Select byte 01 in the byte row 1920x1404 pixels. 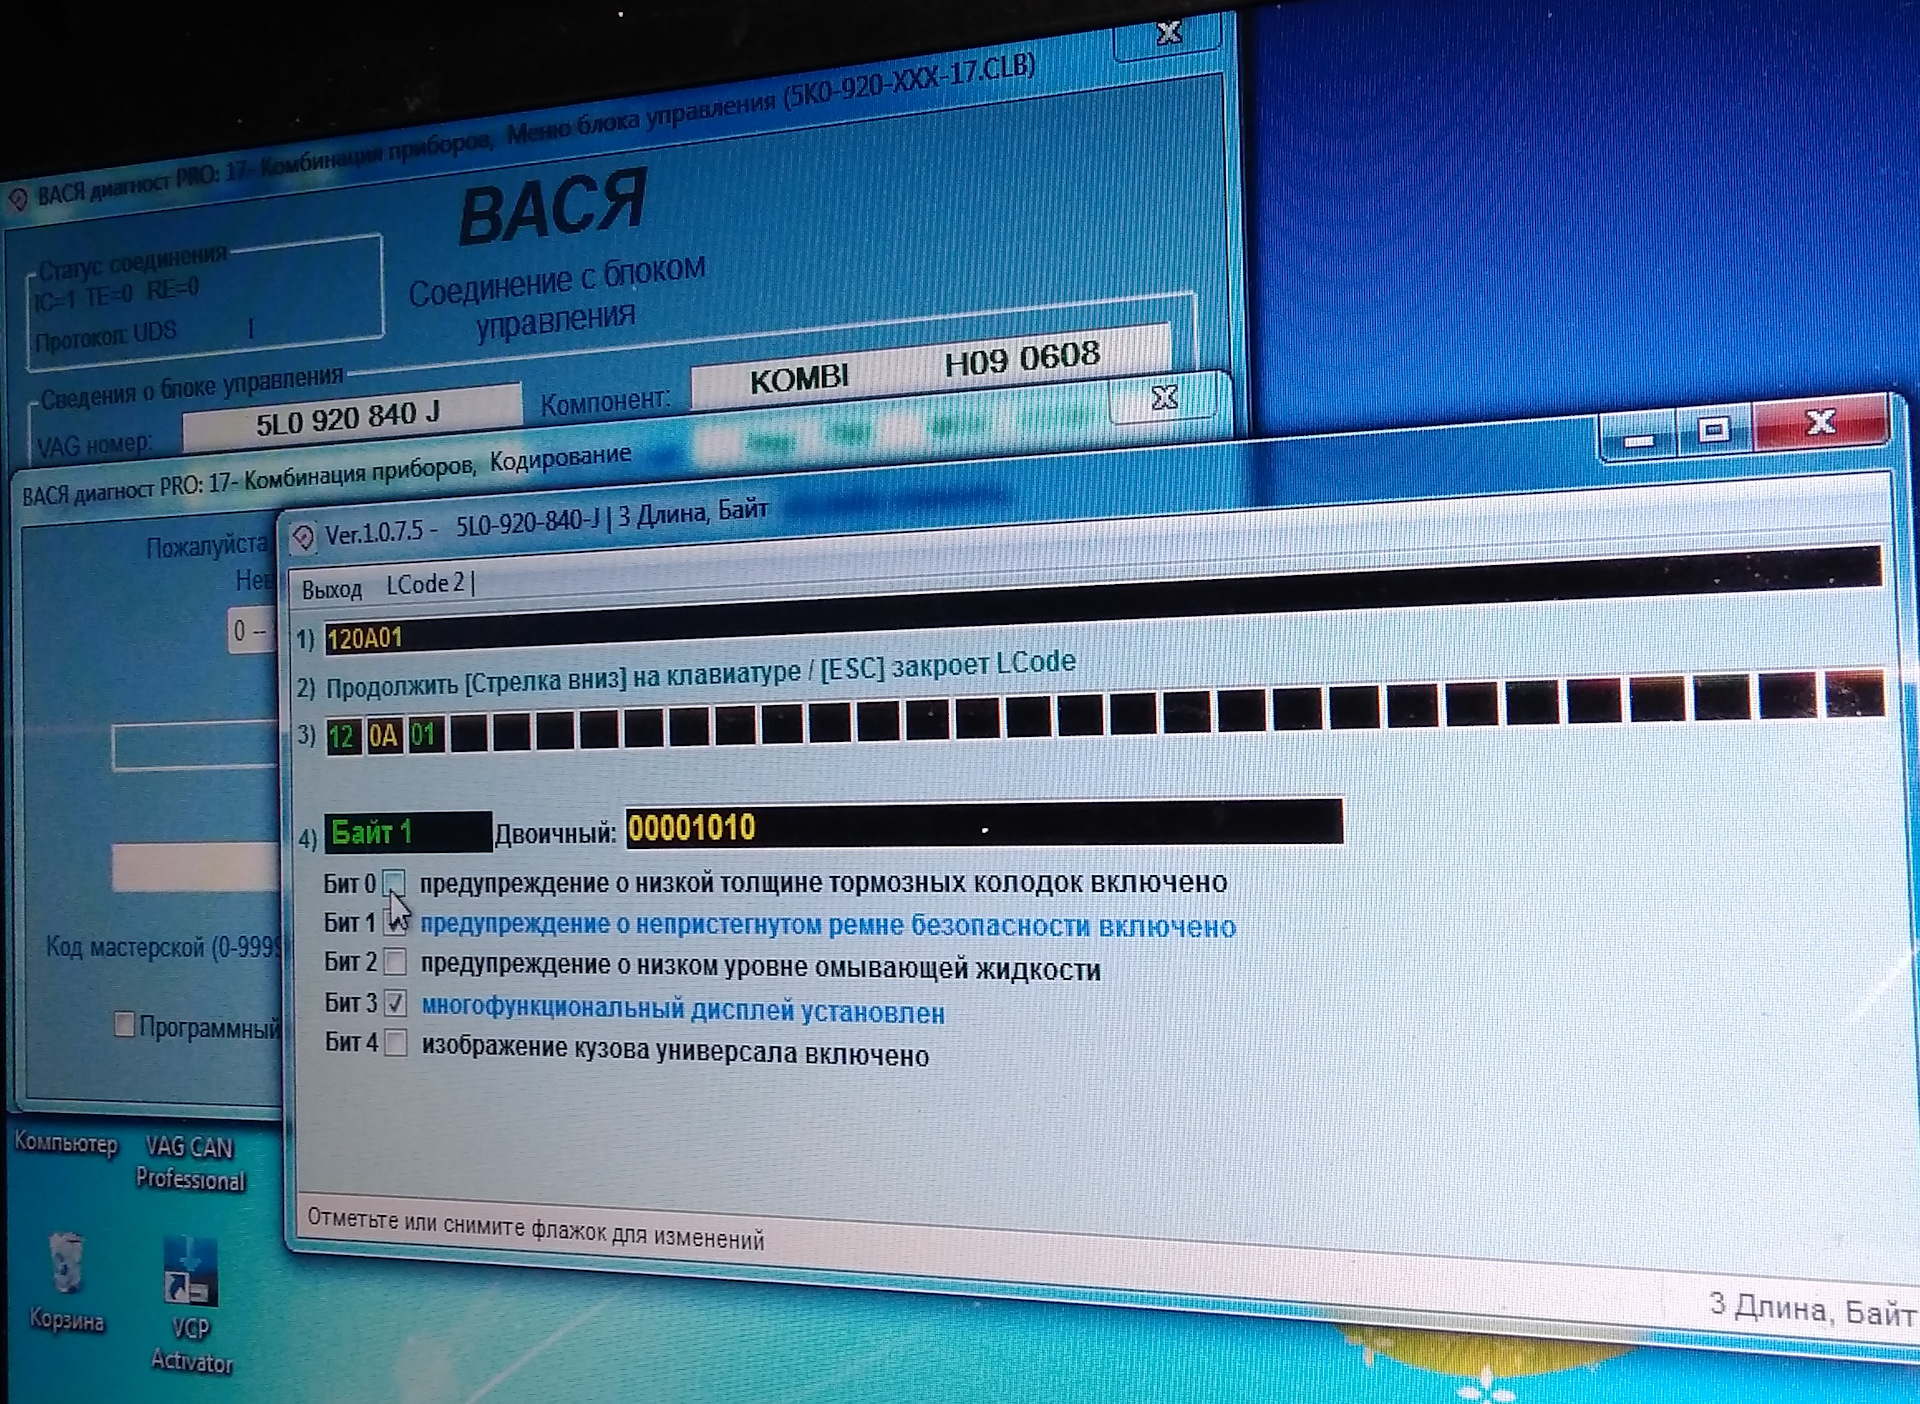(424, 735)
